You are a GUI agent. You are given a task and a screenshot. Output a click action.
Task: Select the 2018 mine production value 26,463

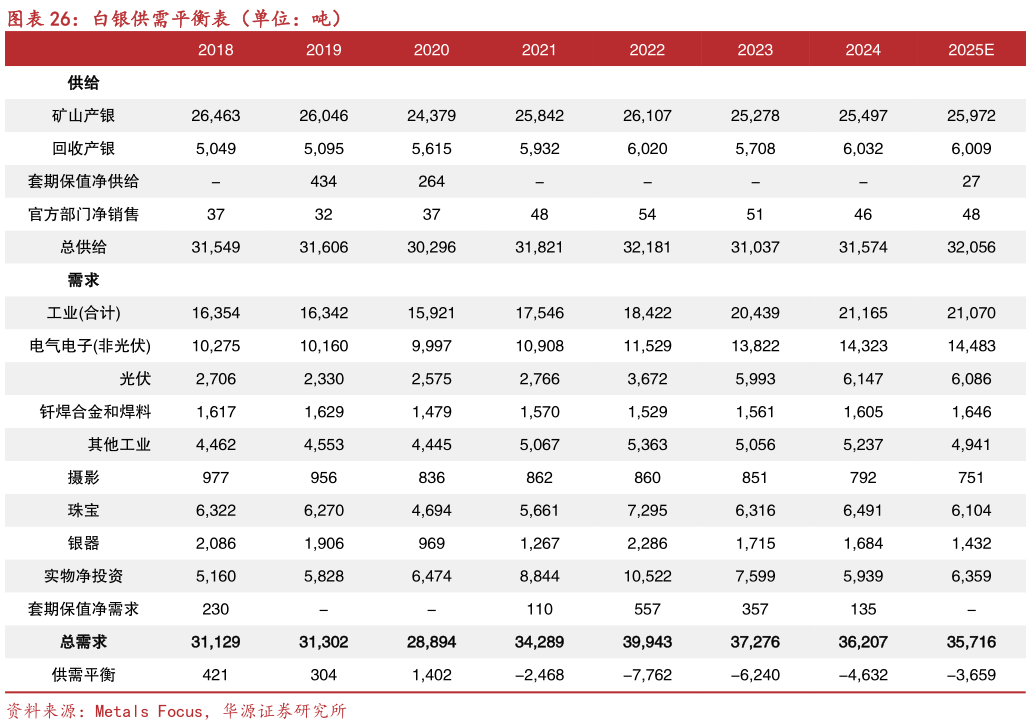216,116
